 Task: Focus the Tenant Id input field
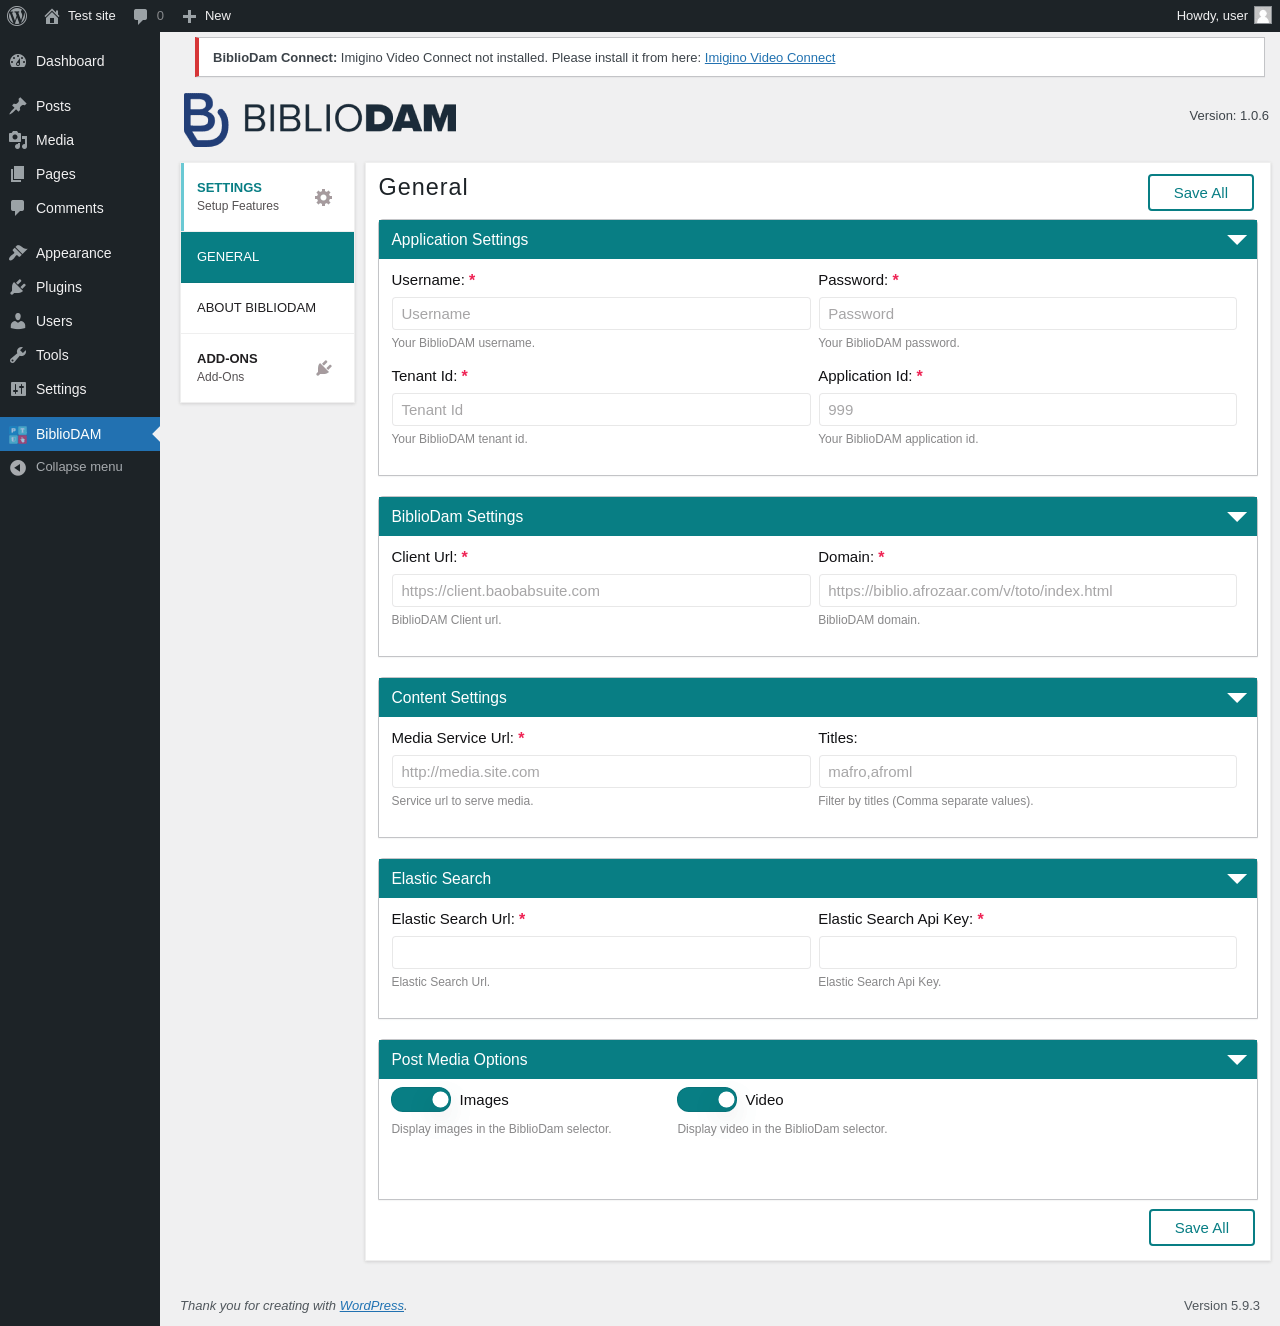[601, 410]
